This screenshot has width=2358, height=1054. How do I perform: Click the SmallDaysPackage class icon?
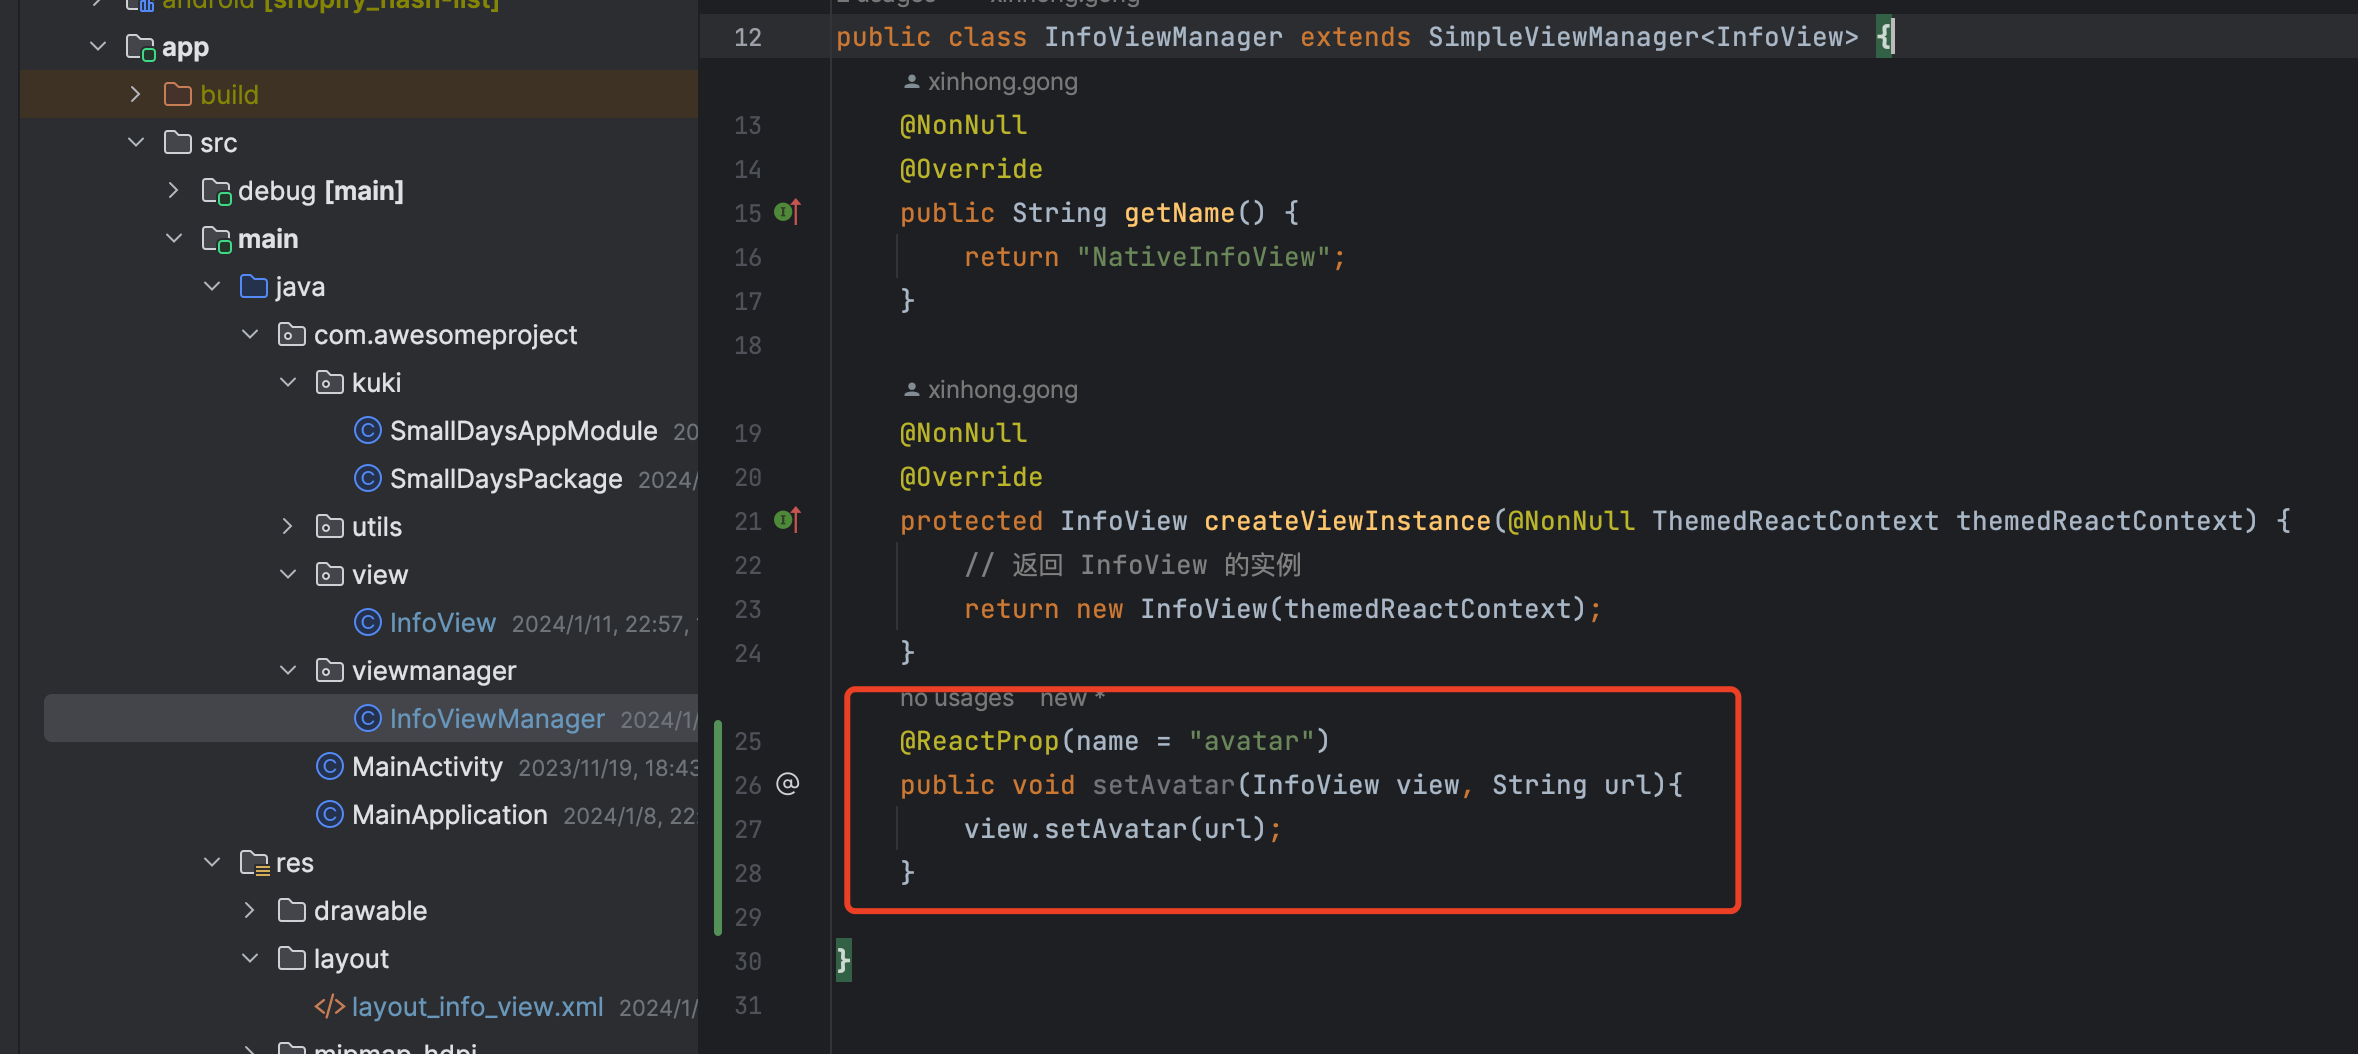[x=368, y=478]
